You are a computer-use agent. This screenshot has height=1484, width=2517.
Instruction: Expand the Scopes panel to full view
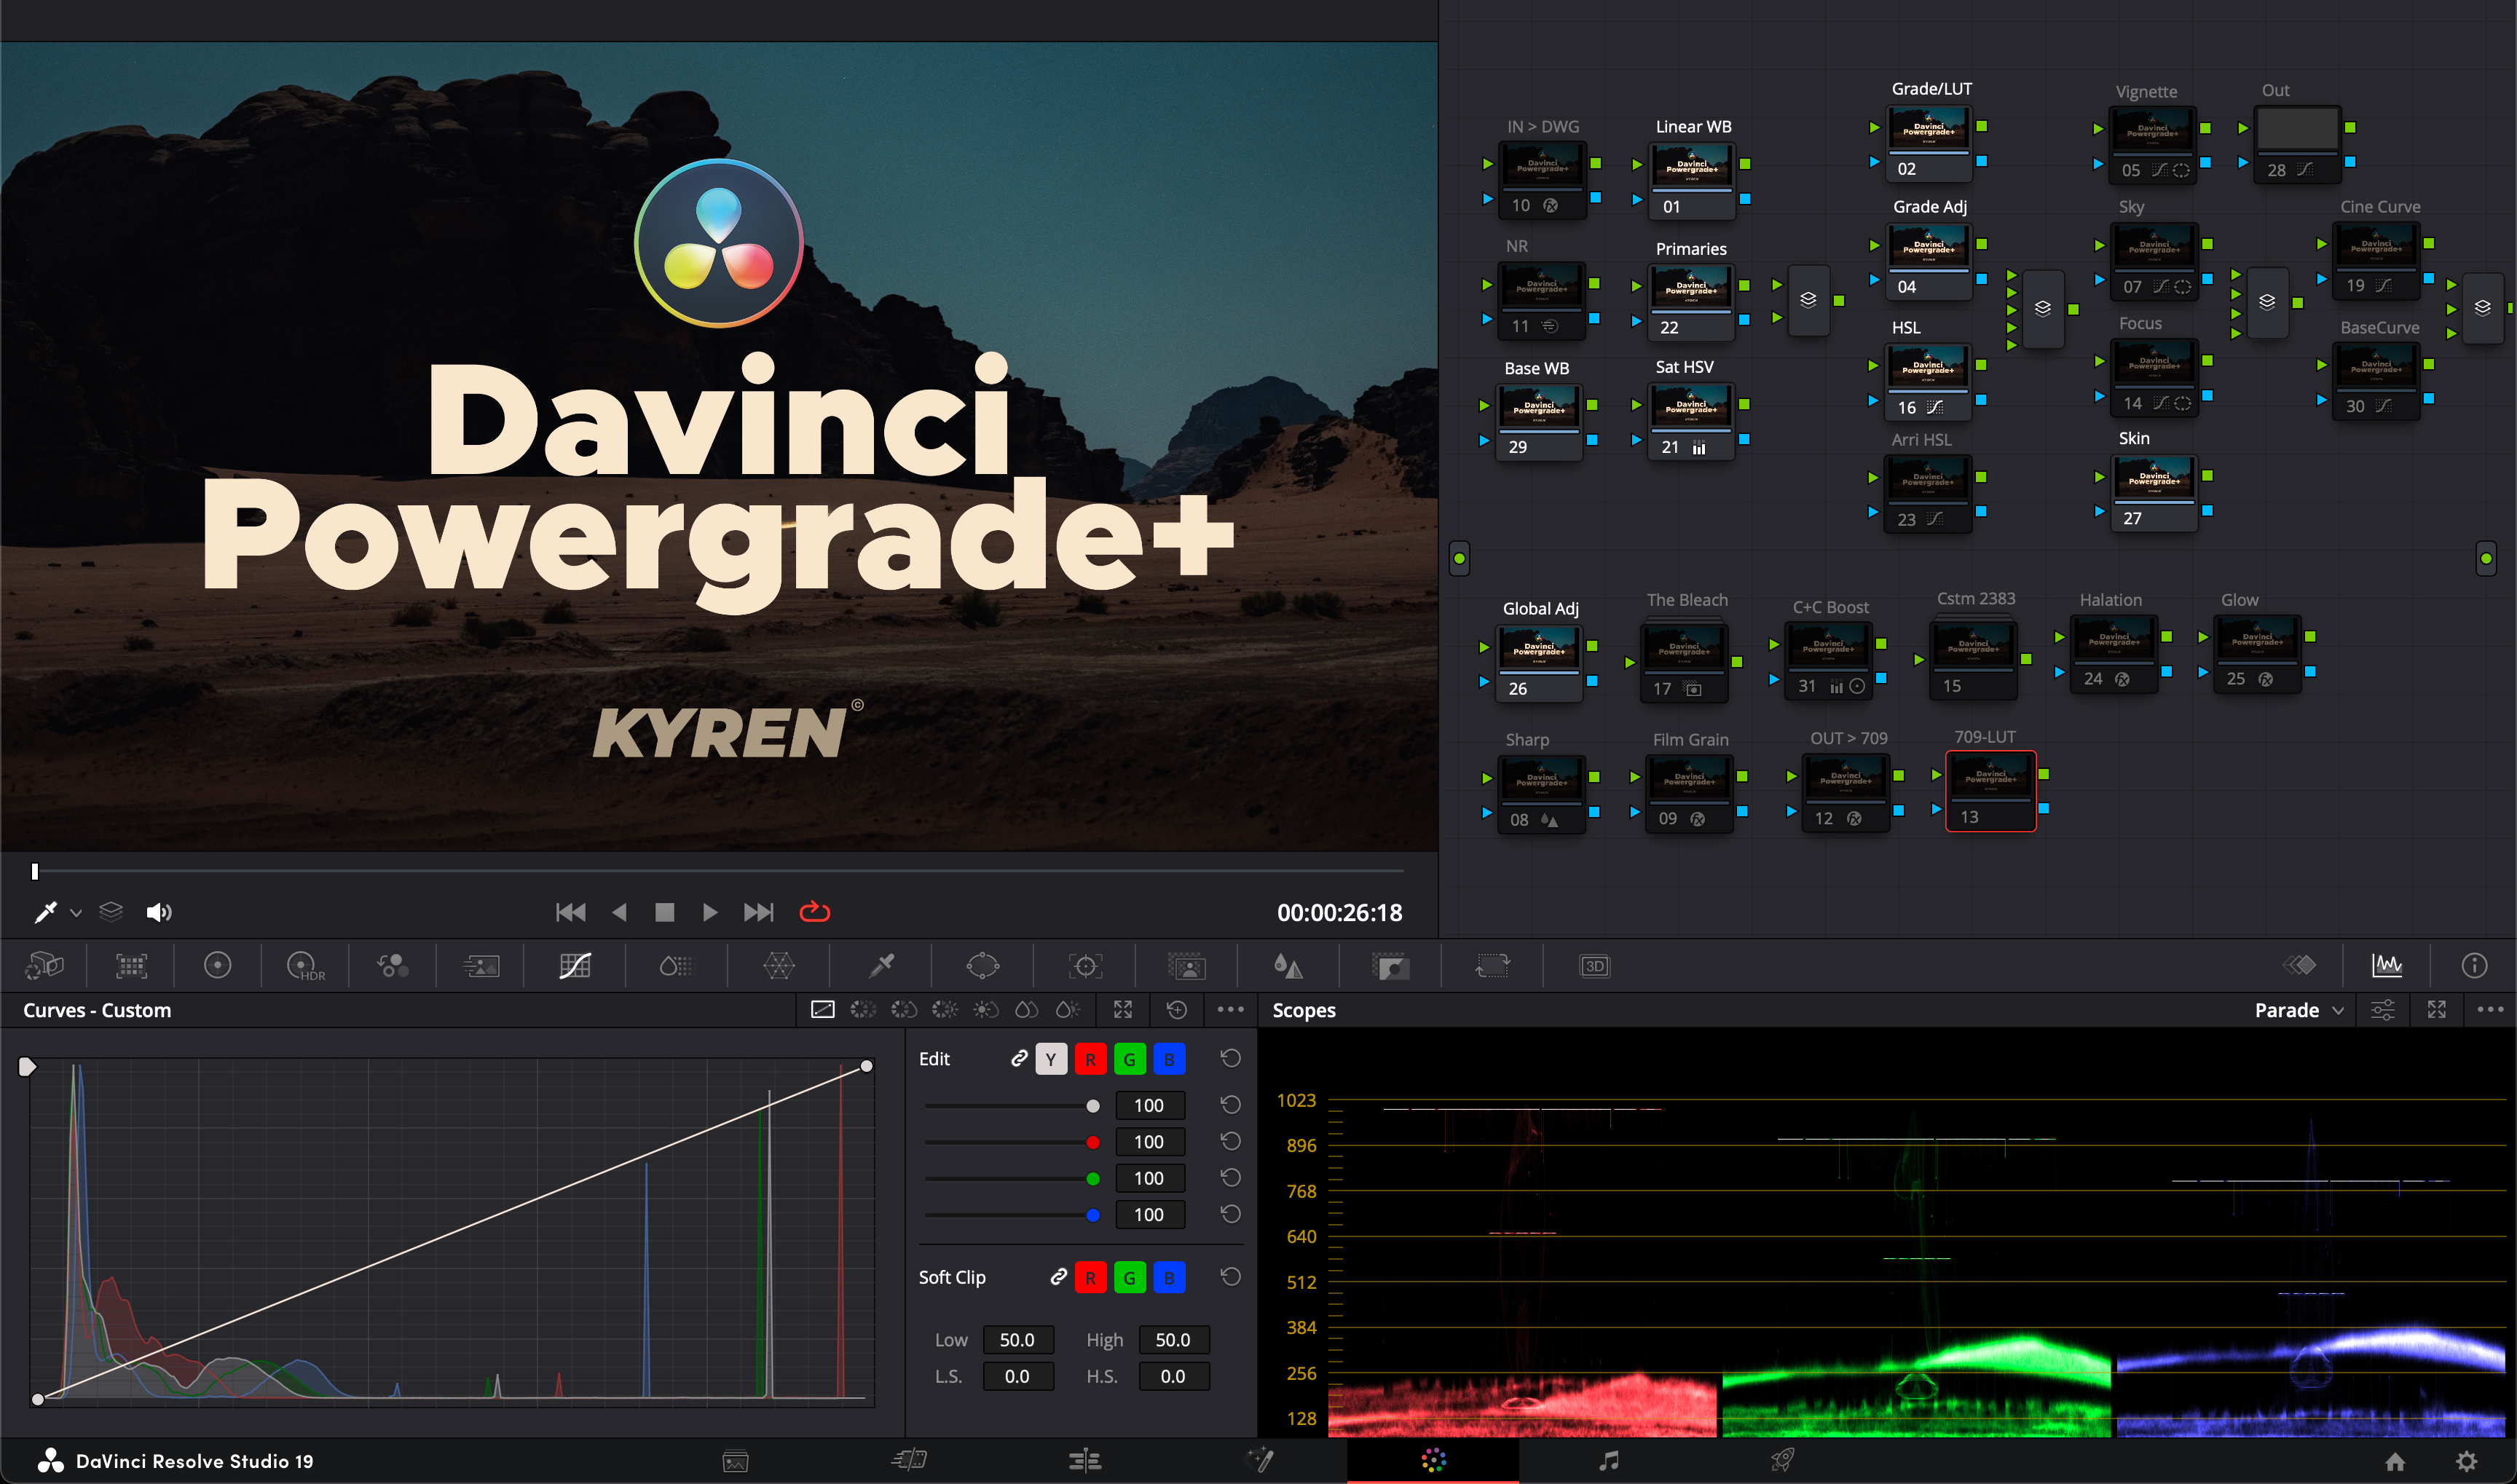click(2437, 1010)
